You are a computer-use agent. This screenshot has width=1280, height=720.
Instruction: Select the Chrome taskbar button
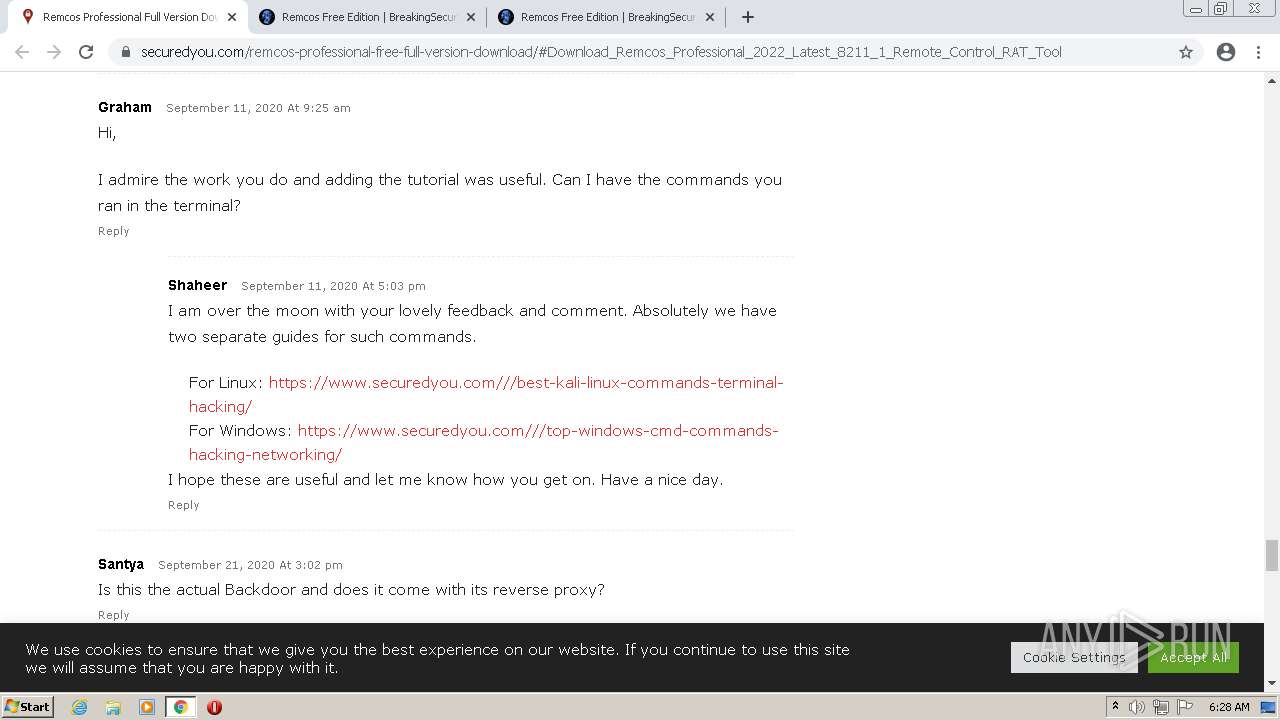click(x=180, y=707)
